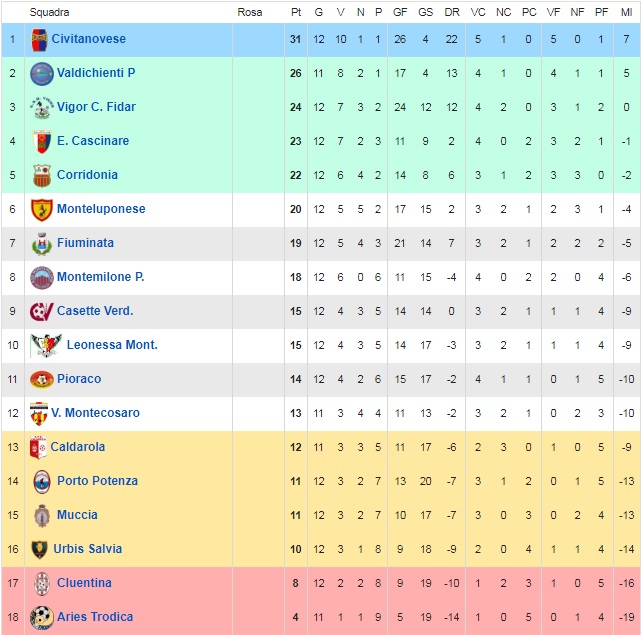Viewport: 641px width, 635px height.
Task: Click the Rosa column header
Action: click(x=249, y=12)
